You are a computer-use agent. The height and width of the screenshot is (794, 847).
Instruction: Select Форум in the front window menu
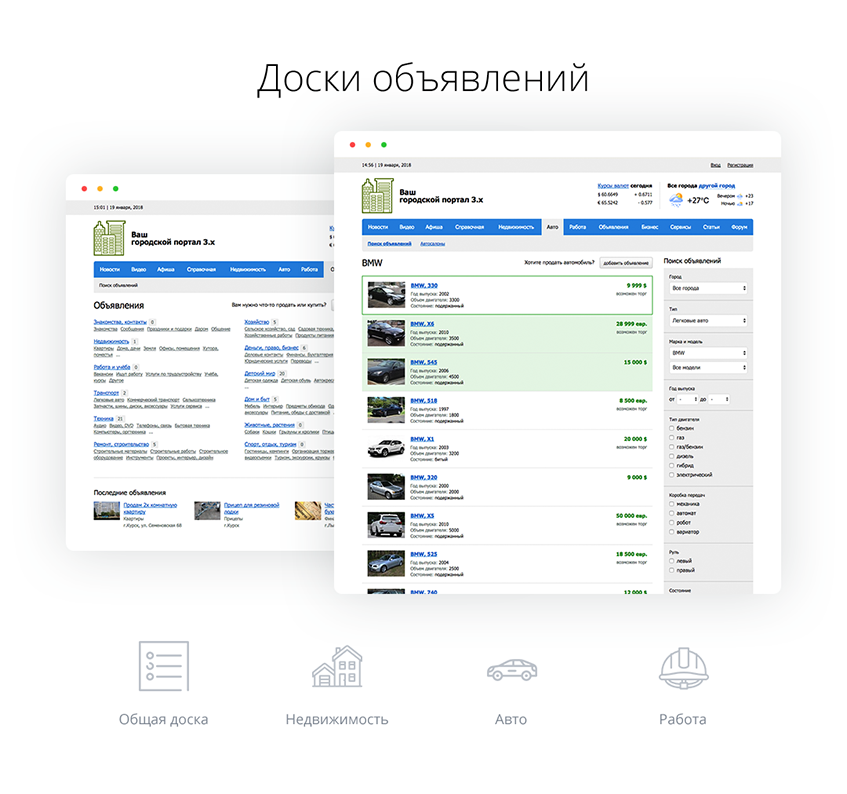739,227
